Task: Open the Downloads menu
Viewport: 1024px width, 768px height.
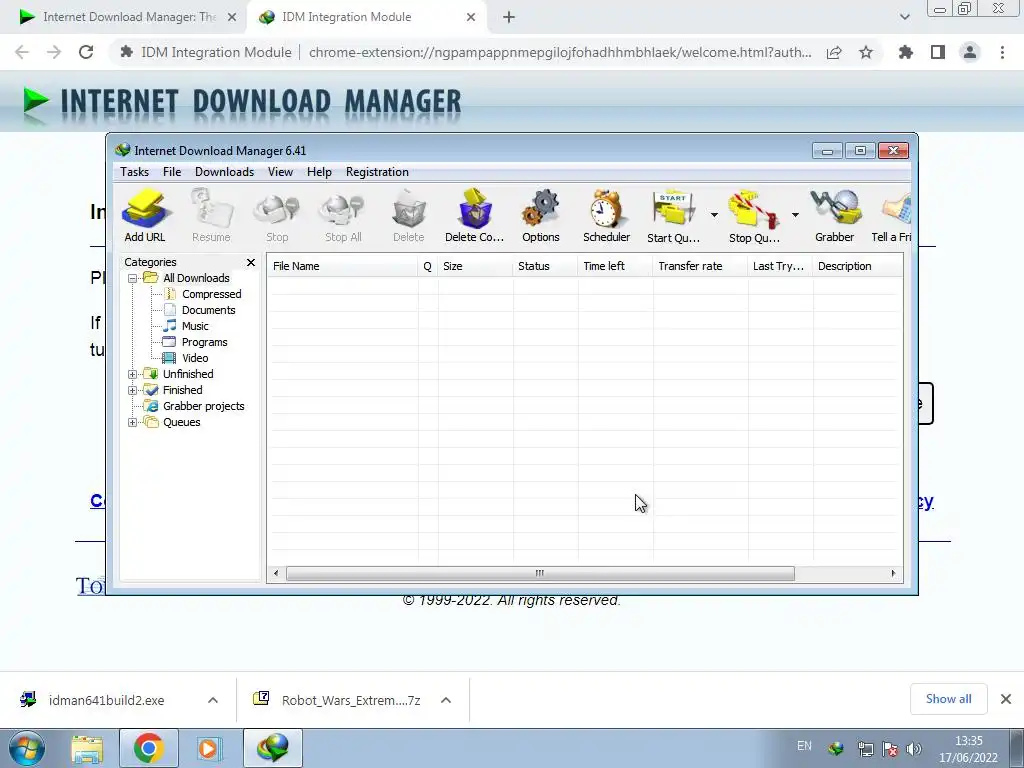Action: pyautogui.click(x=224, y=172)
